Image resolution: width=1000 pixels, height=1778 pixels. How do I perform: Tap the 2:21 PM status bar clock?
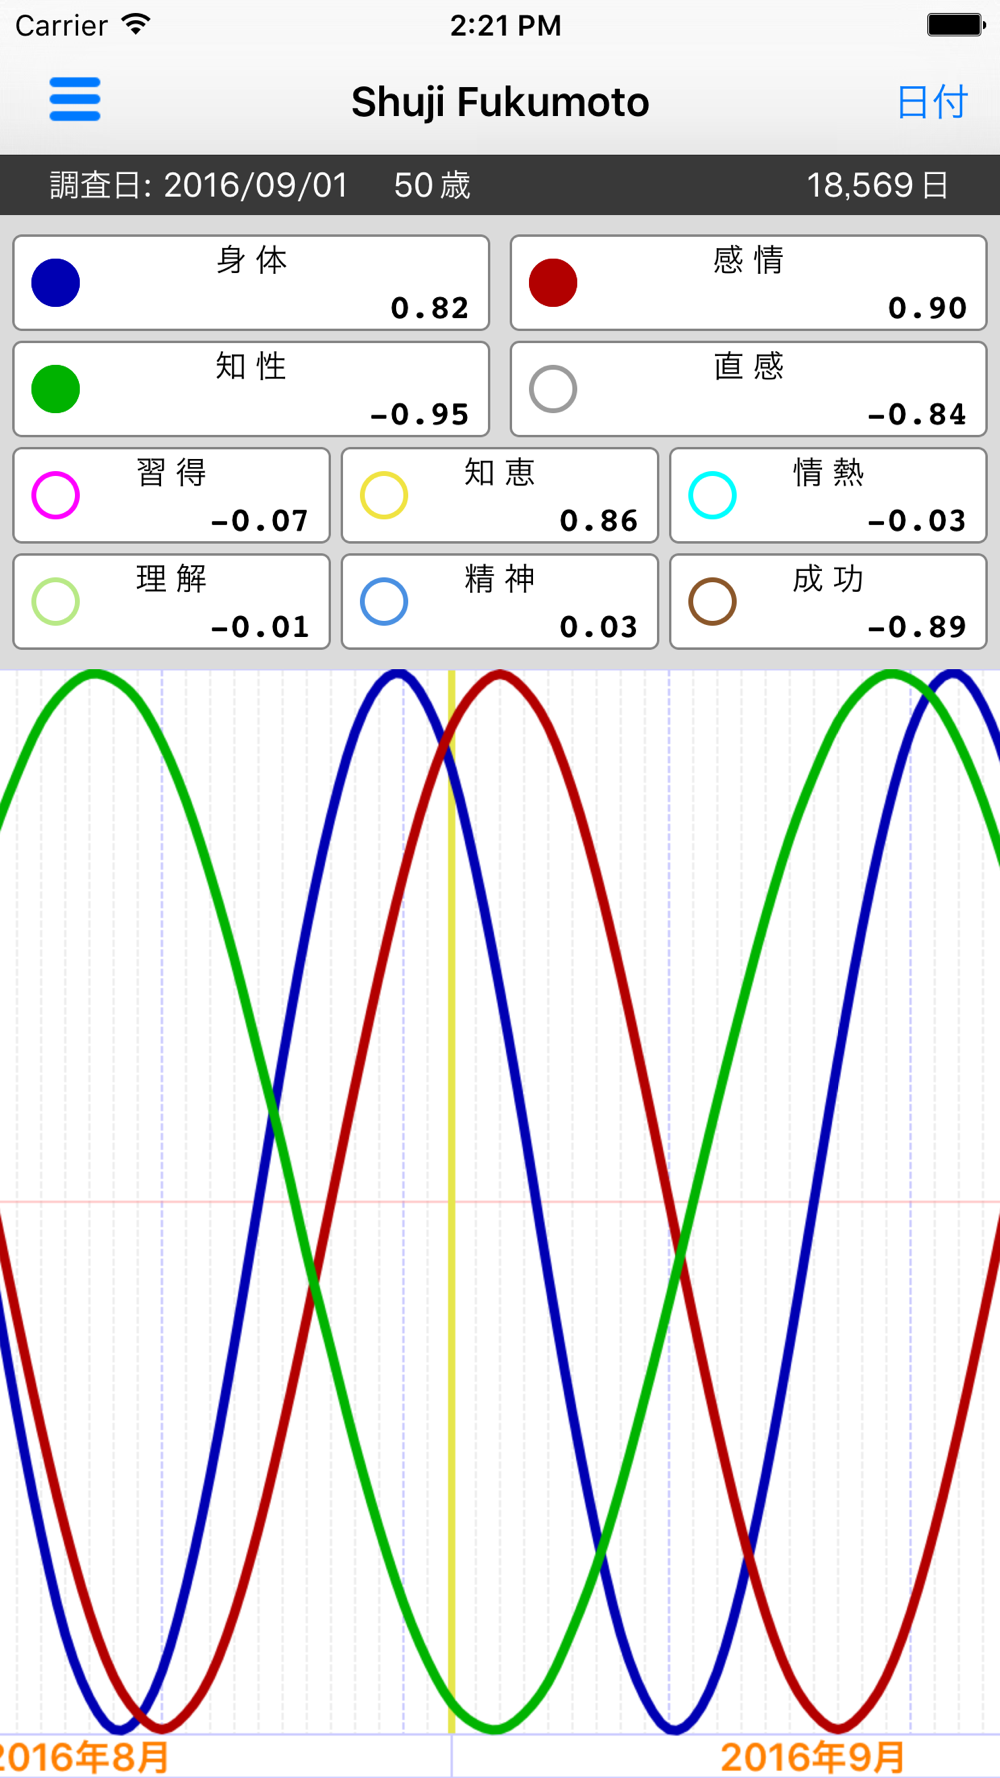pos(505,26)
